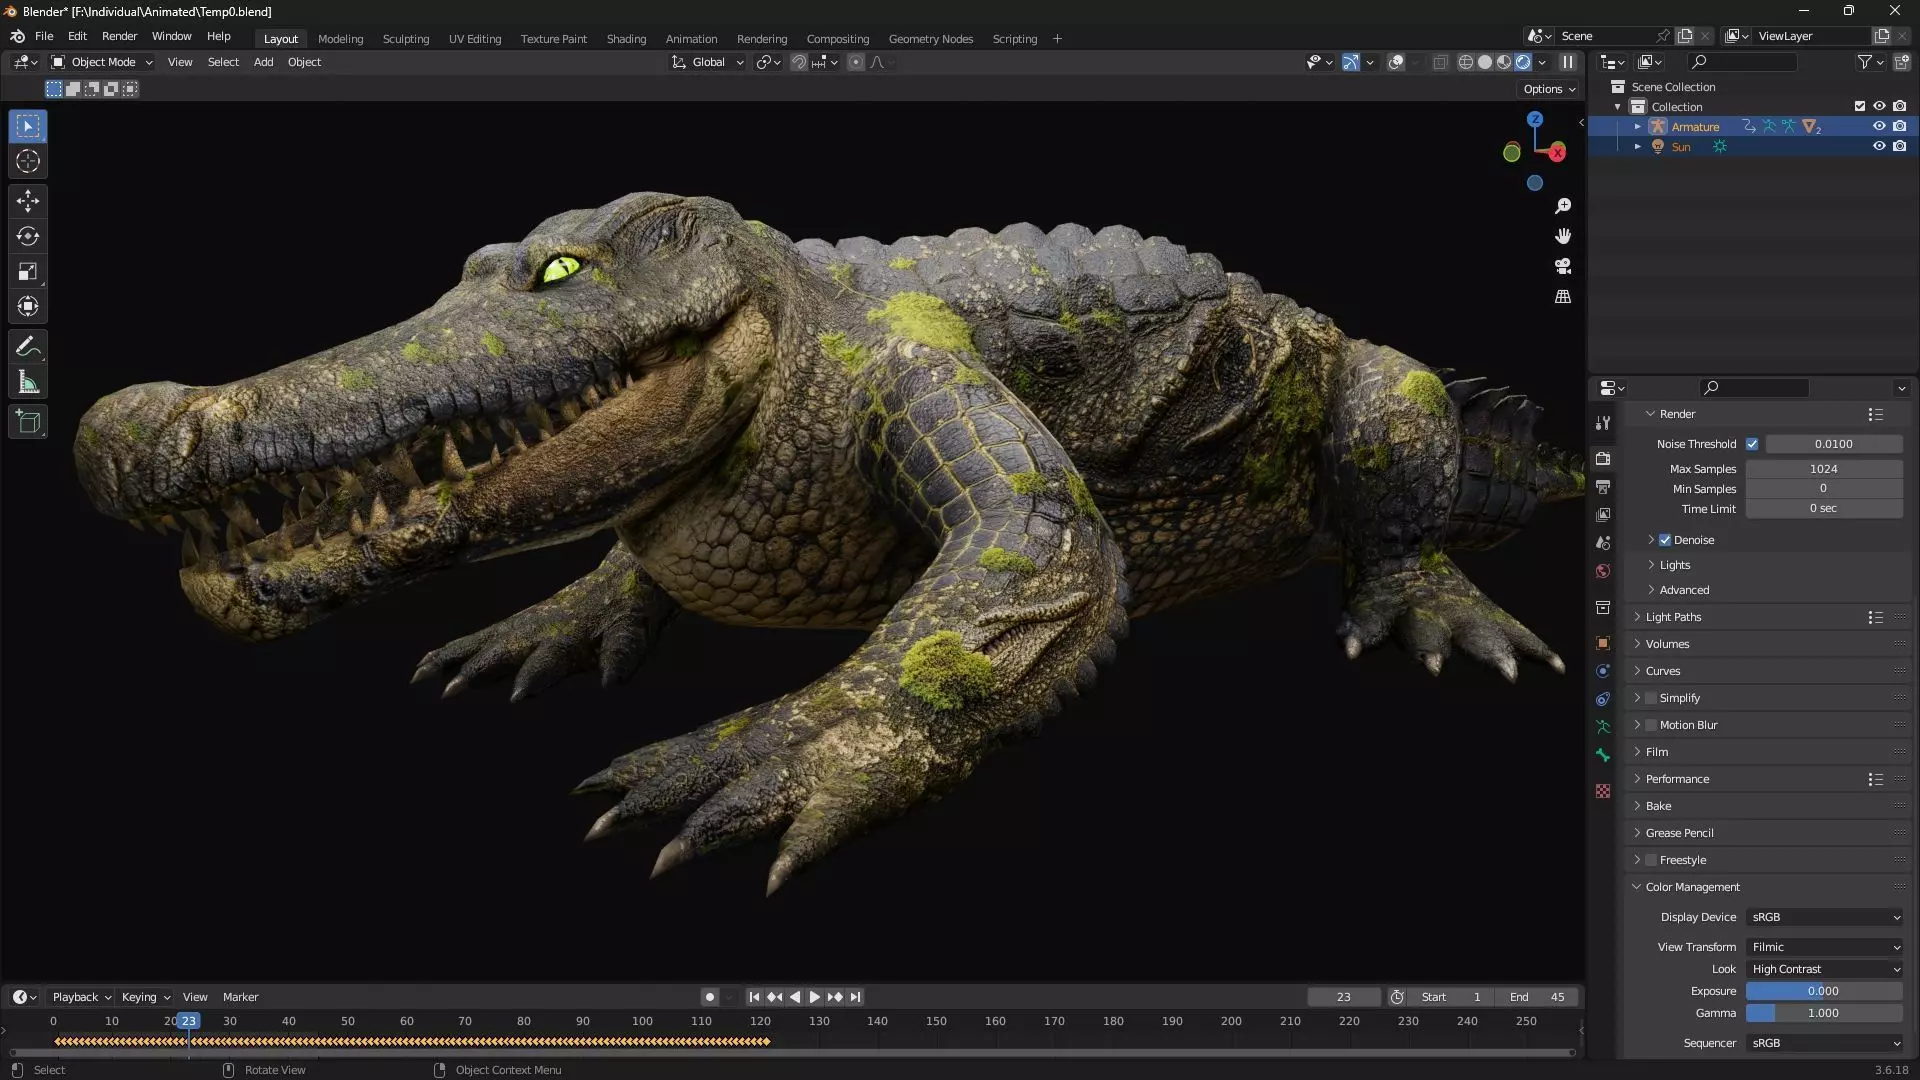This screenshot has height=1080, width=1920.
Task: Uncheck the Denoise checkbox
Action: pyautogui.click(x=1665, y=540)
